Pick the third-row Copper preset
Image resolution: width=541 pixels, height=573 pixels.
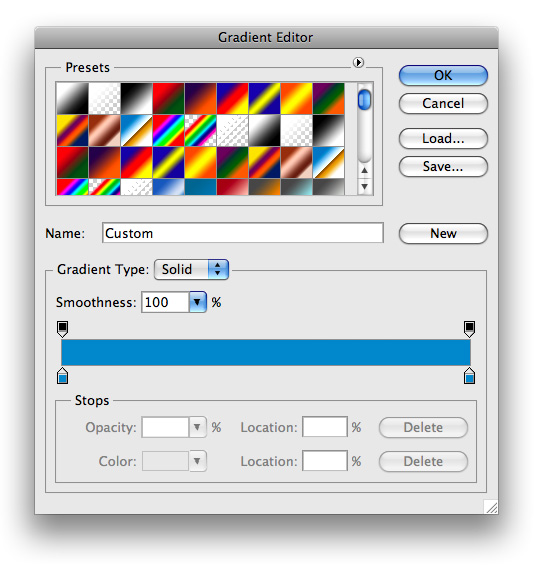tap(296, 162)
